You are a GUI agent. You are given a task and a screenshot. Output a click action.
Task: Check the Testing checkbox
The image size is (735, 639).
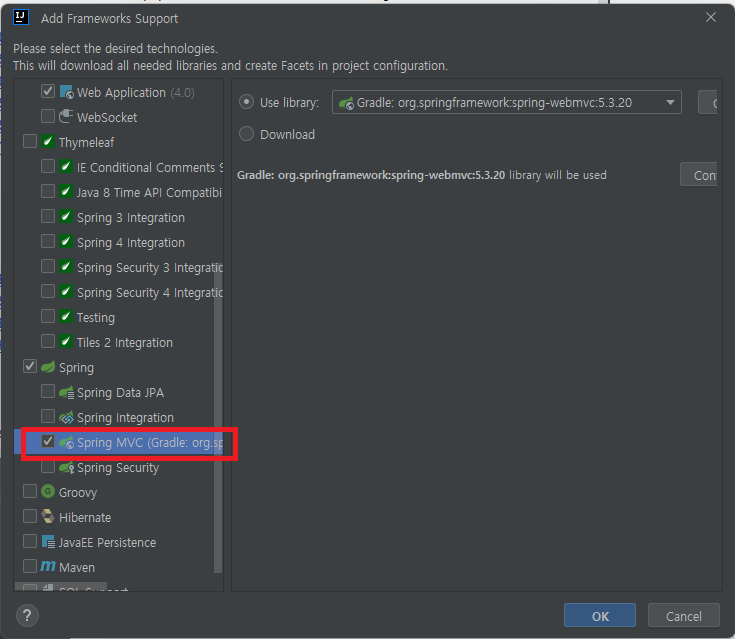(x=48, y=316)
